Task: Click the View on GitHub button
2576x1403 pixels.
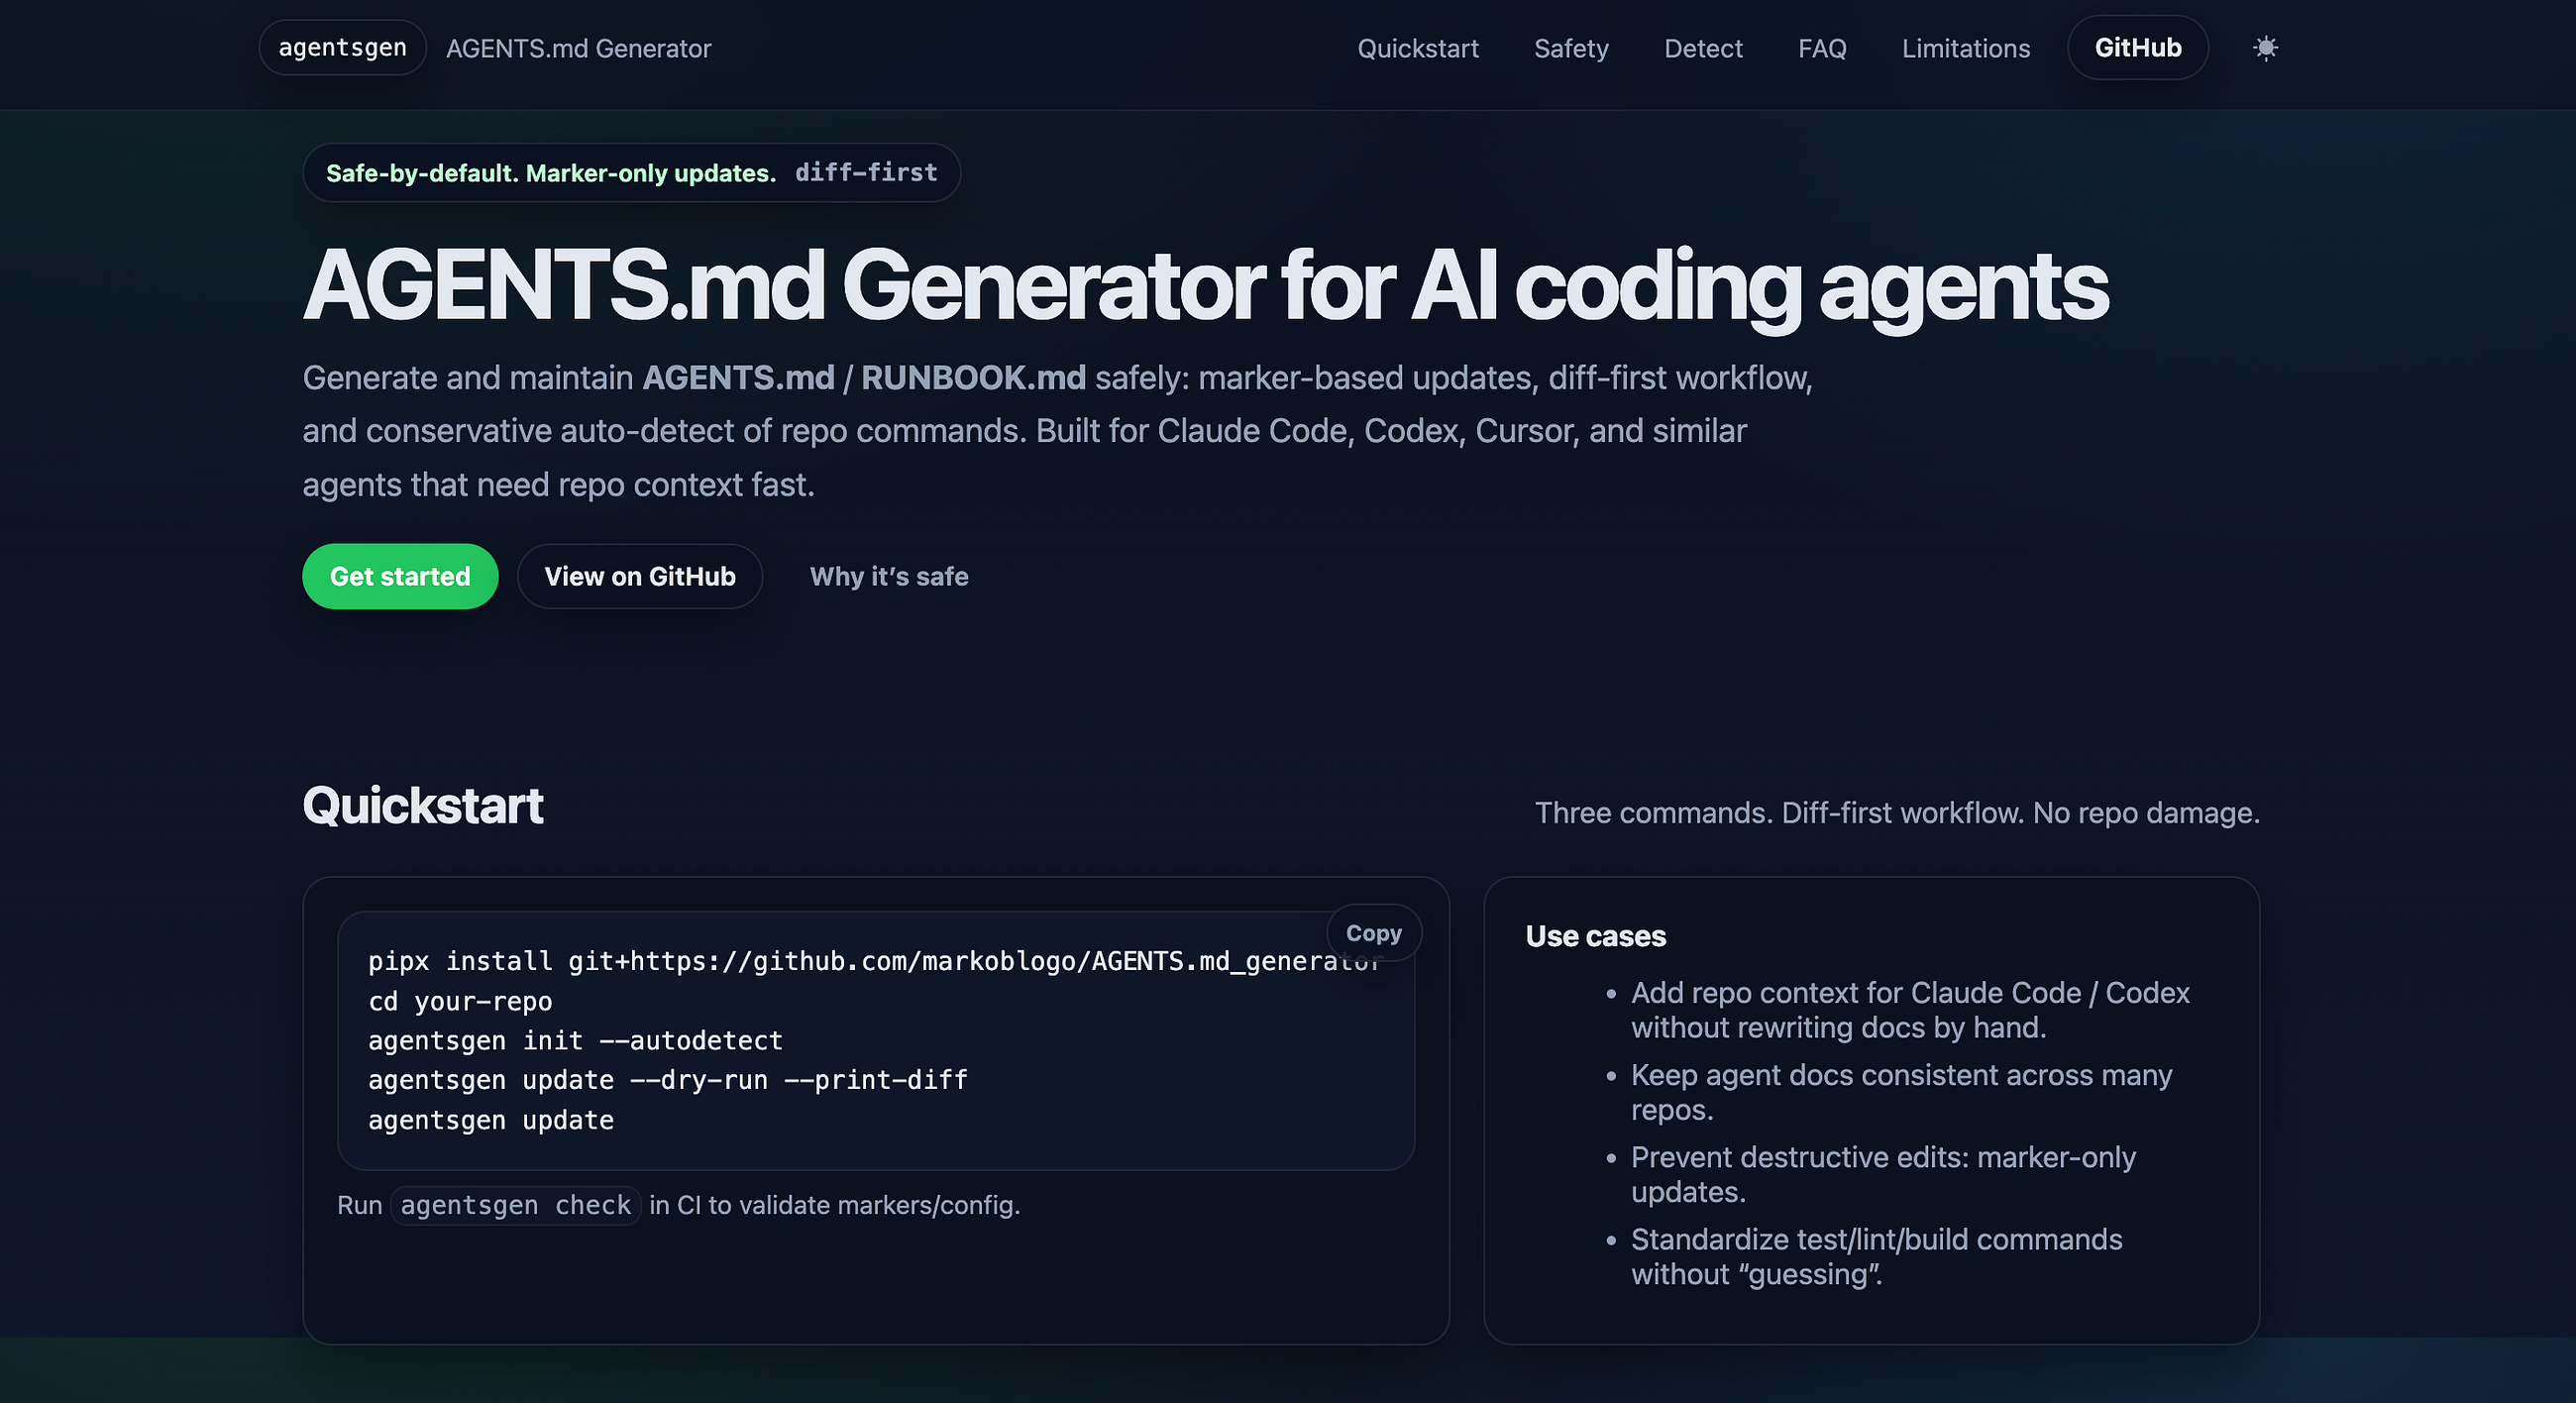Action: 640,576
